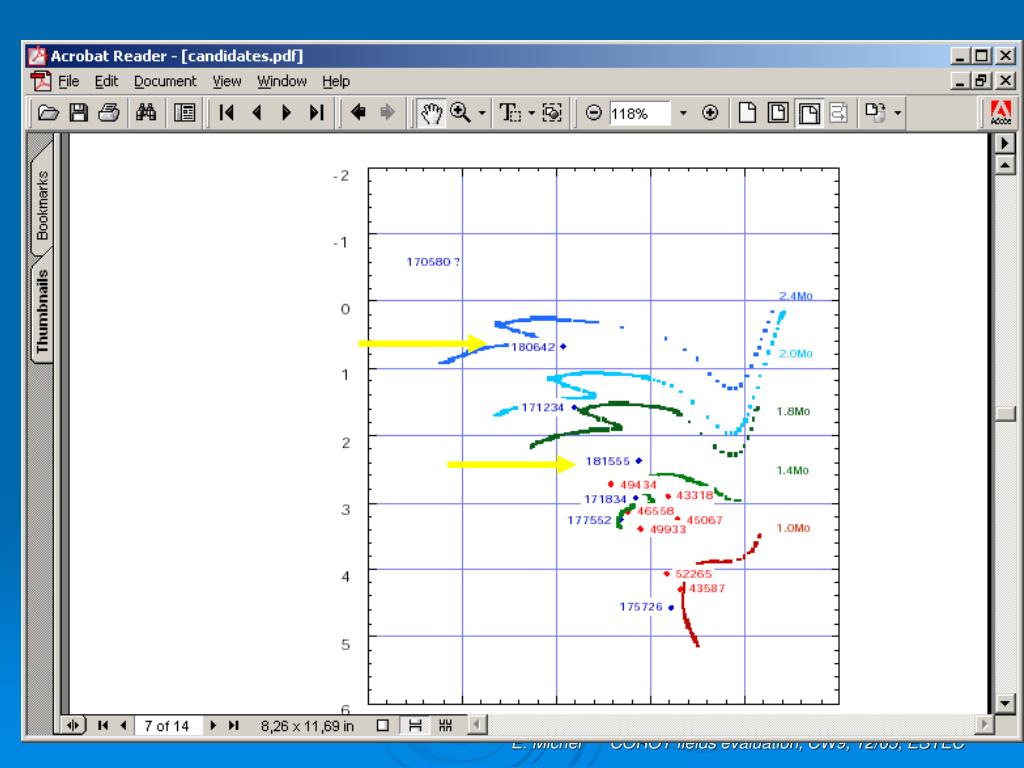Click the vertical scrollbar up arrow
Screen dimensions: 1024x768
point(1004,165)
